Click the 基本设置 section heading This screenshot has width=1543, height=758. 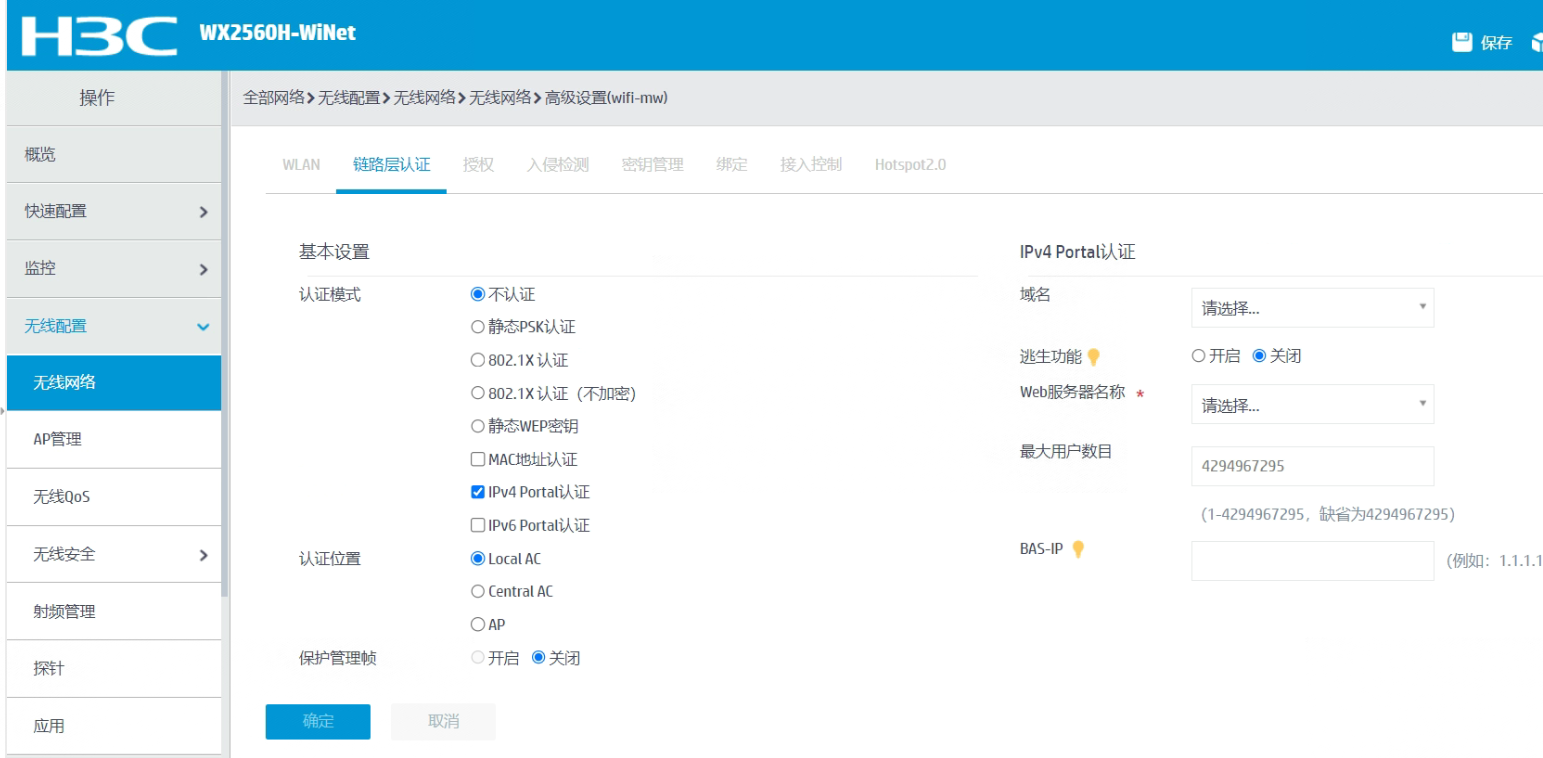(x=334, y=252)
